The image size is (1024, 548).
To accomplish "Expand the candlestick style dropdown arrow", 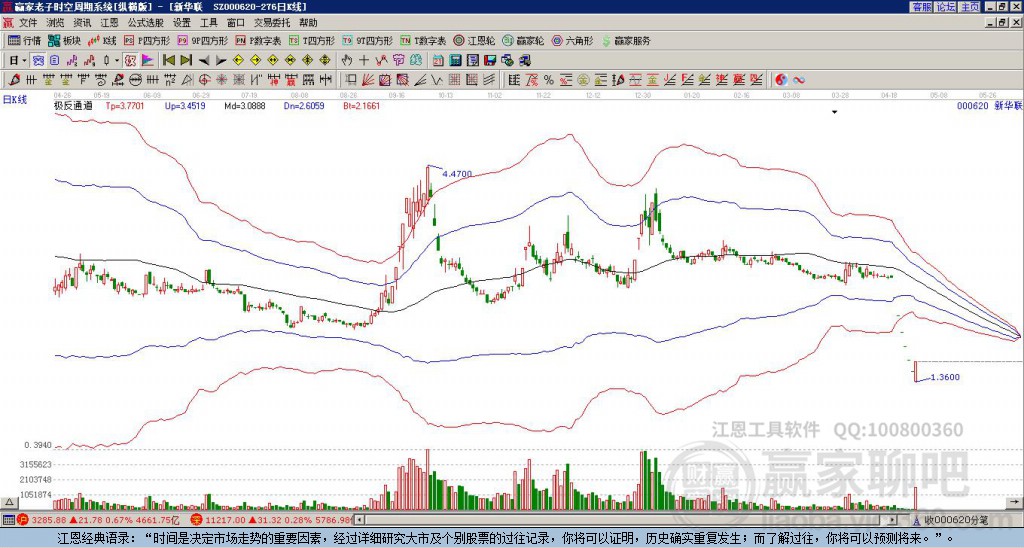I will coord(117,61).
